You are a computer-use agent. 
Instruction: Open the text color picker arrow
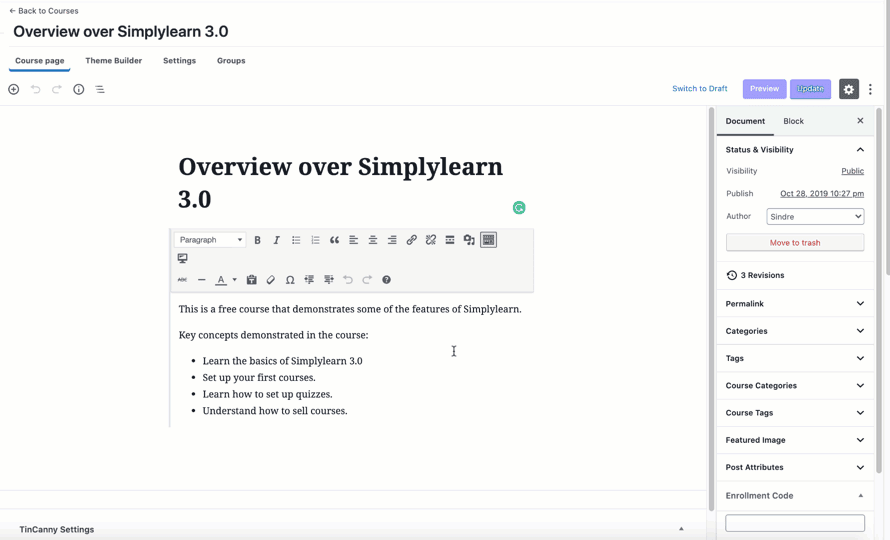click(235, 280)
